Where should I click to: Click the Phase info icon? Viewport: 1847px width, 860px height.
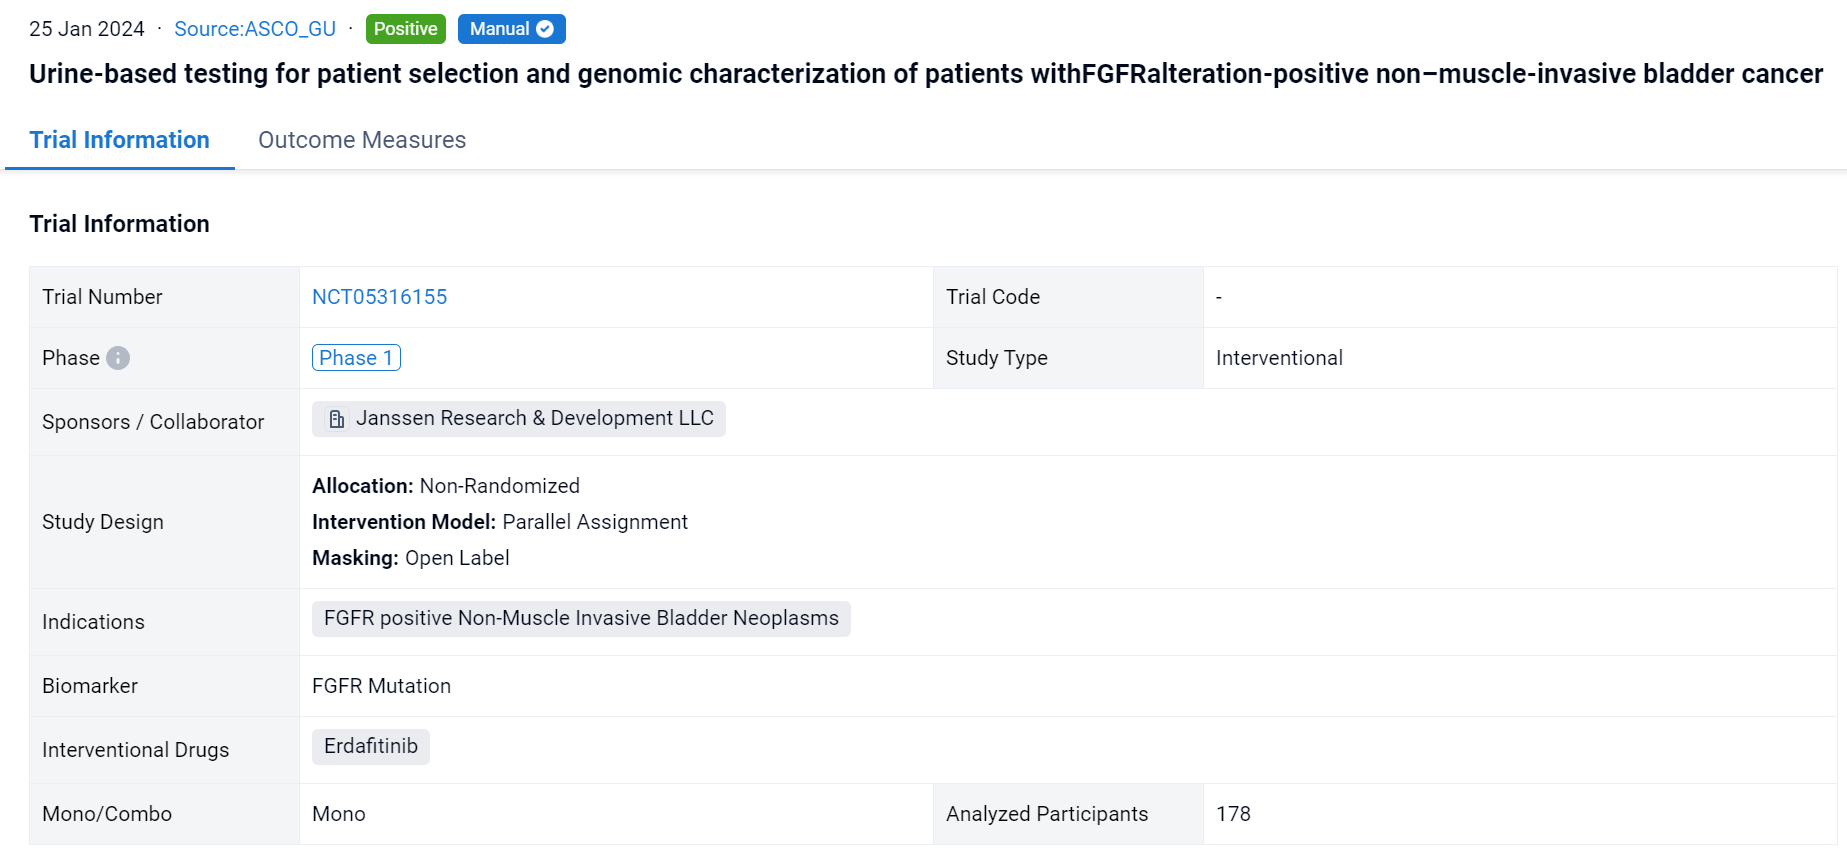click(x=118, y=358)
